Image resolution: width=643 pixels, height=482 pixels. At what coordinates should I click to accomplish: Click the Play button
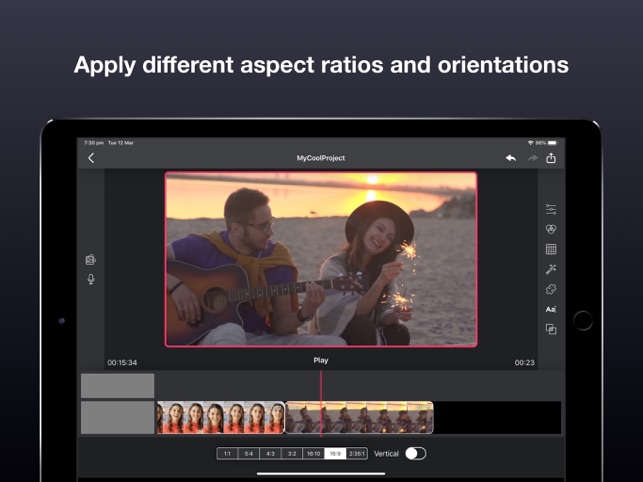pos(321,360)
